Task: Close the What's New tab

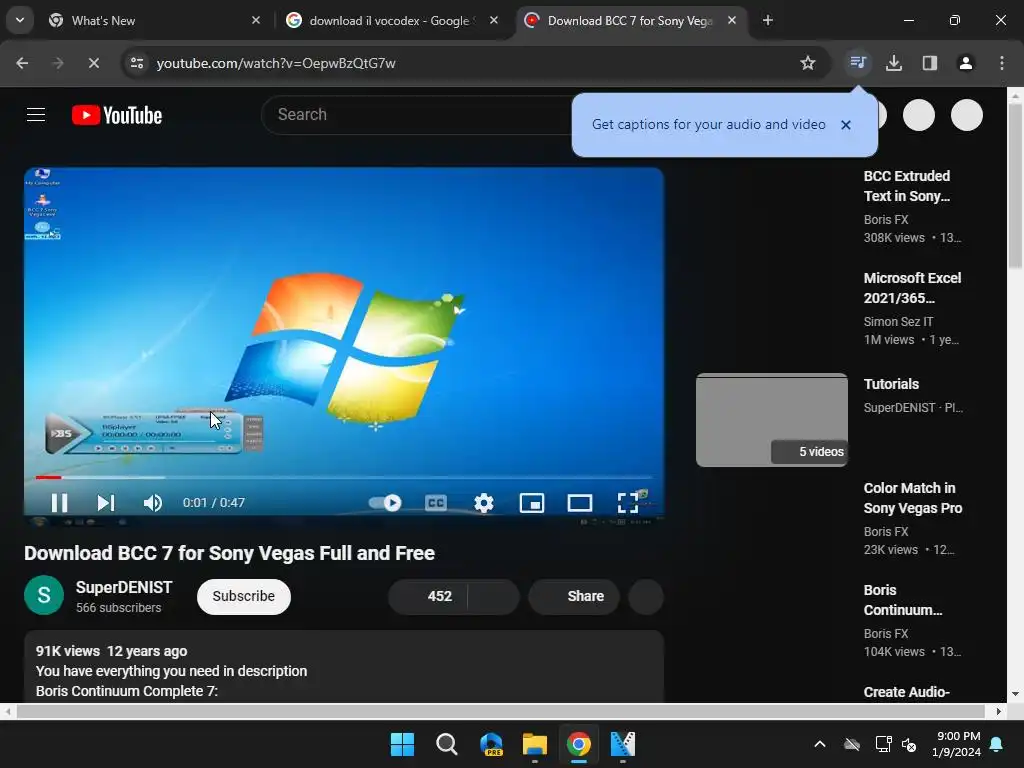Action: point(256,20)
